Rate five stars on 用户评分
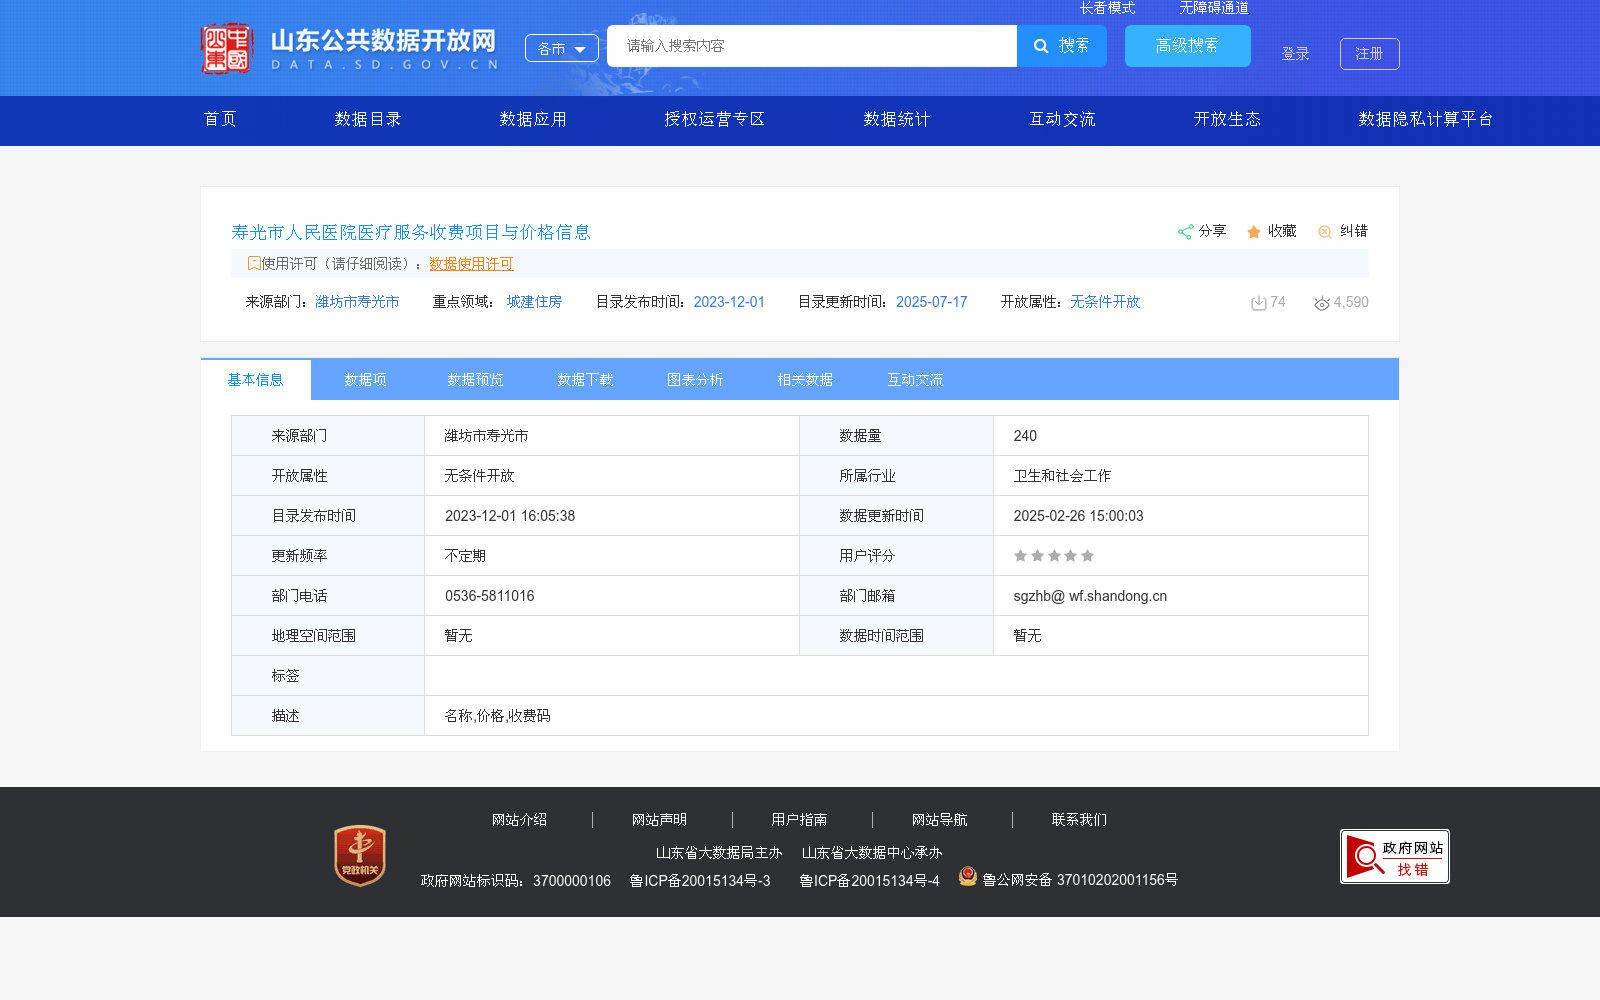Viewport: 1600px width, 1000px height. click(x=1087, y=555)
